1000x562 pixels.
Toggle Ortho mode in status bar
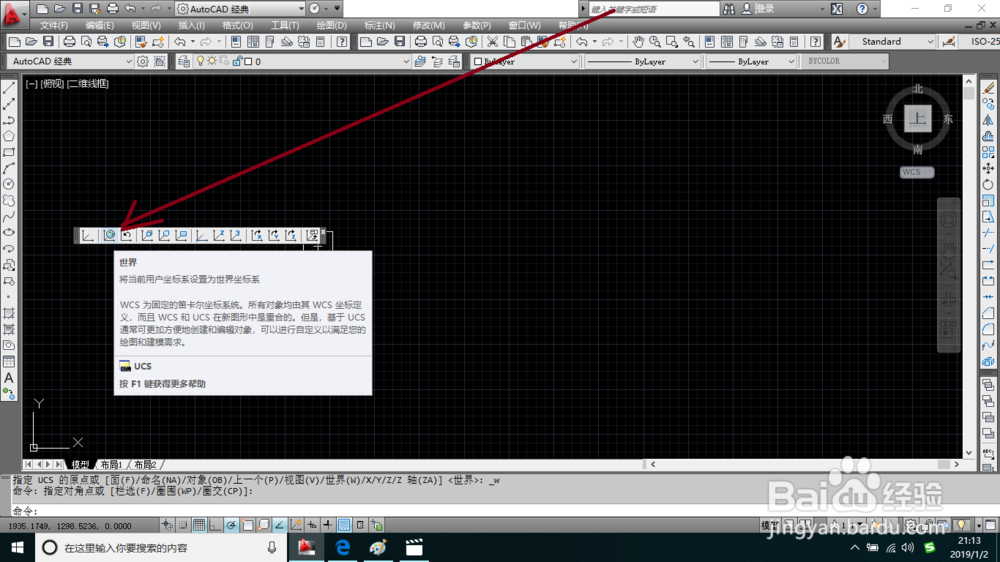click(x=215, y=525)
